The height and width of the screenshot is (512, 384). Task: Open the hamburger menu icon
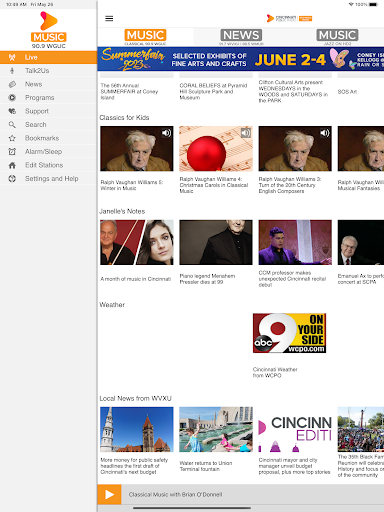tap(109, 18)
